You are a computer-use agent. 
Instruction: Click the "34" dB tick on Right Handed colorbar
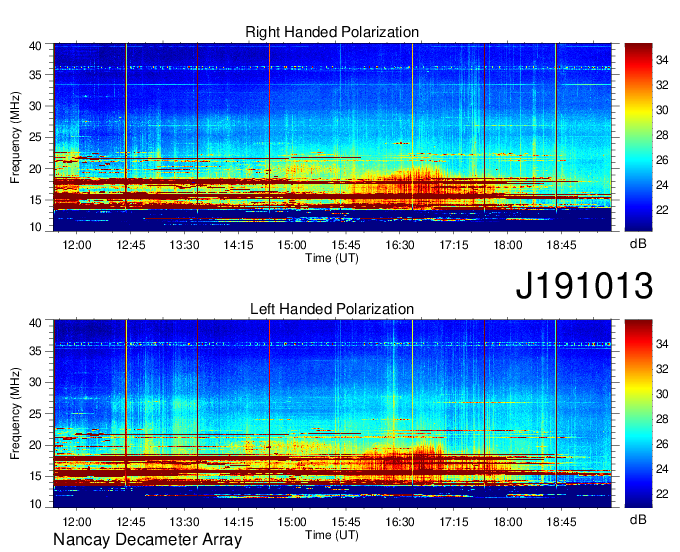click(x=662, y=60)
